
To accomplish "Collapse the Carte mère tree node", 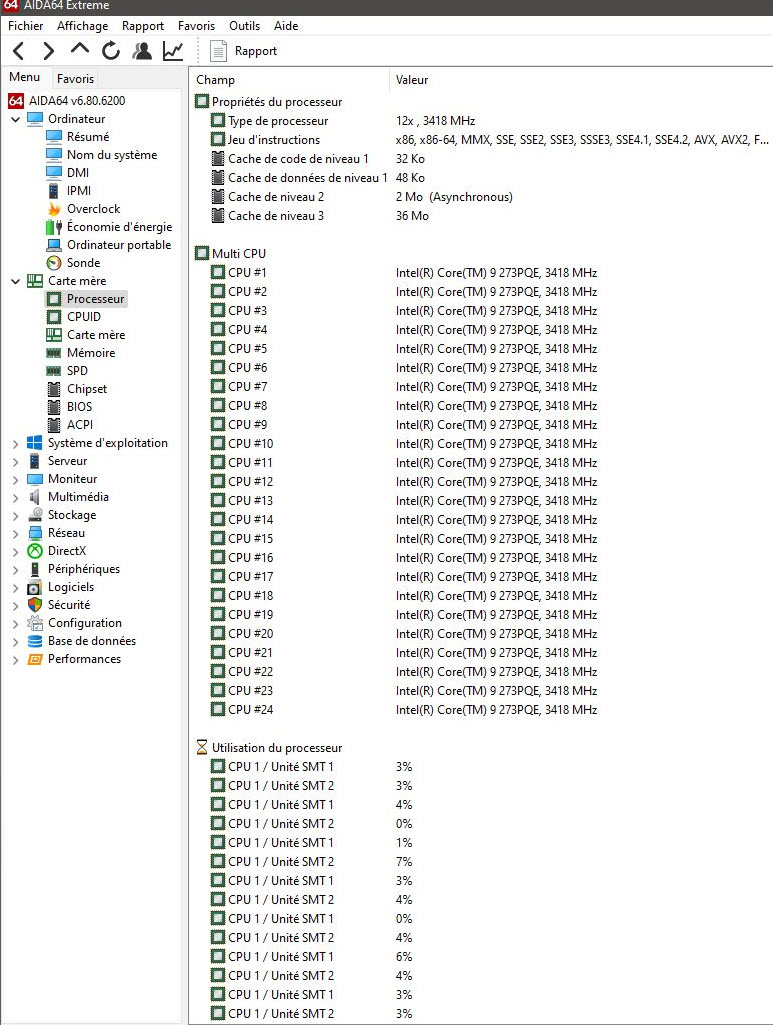I will [x=16, y=281].
